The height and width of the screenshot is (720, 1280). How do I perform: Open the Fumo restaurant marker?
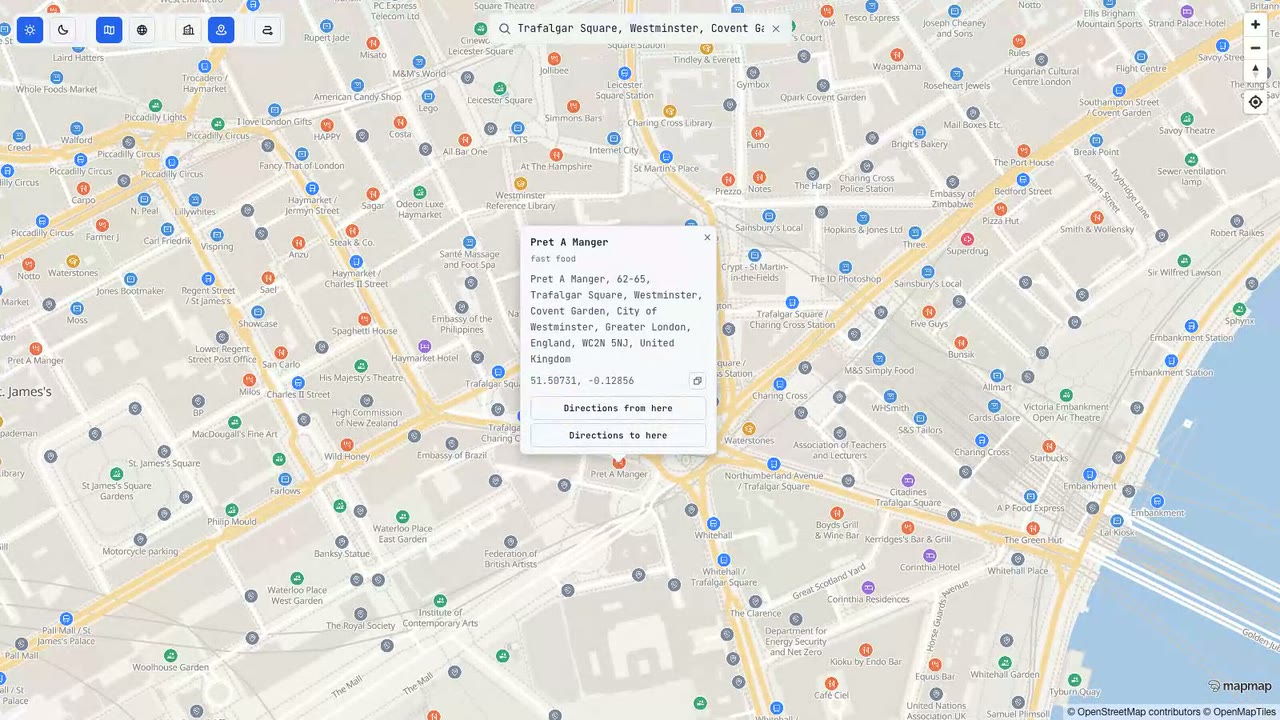758,133
